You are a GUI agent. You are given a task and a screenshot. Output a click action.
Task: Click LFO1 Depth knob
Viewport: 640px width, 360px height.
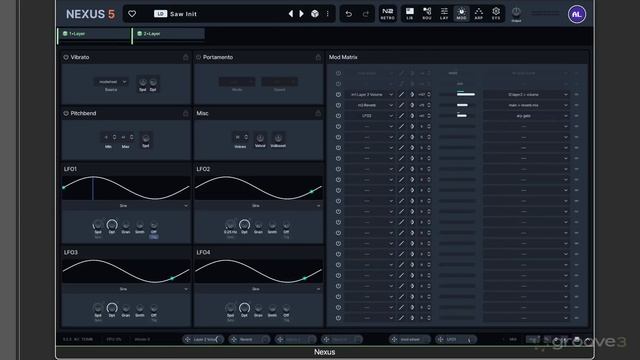point(112,224)
